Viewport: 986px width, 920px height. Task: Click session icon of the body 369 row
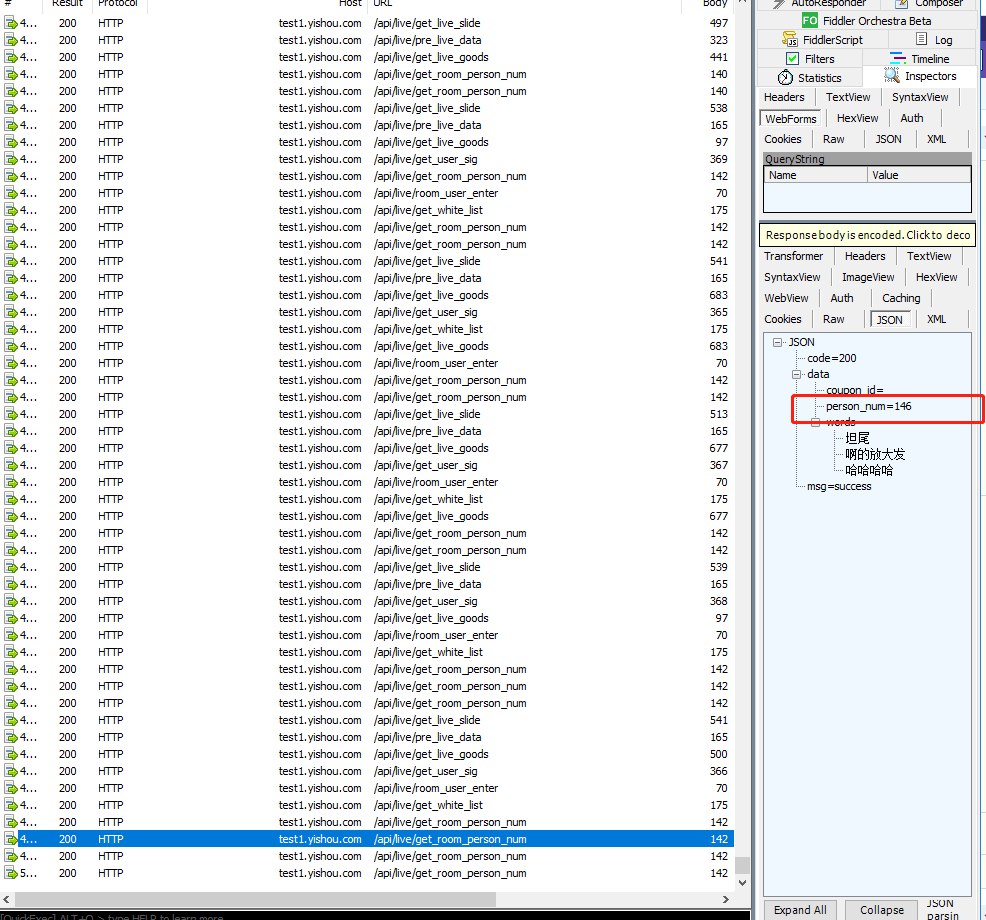(x=11, y=159)
